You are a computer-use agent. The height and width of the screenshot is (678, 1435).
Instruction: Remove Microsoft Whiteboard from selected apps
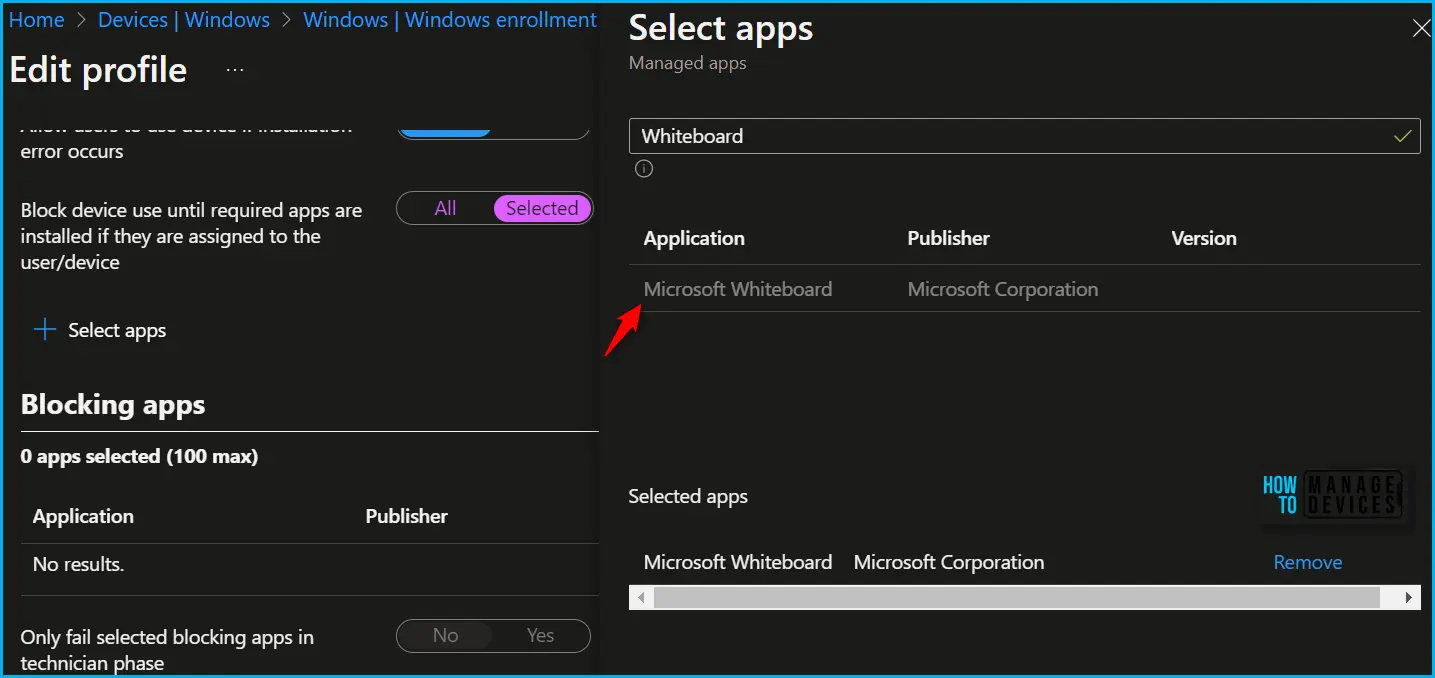click(x=1307, y=562)
